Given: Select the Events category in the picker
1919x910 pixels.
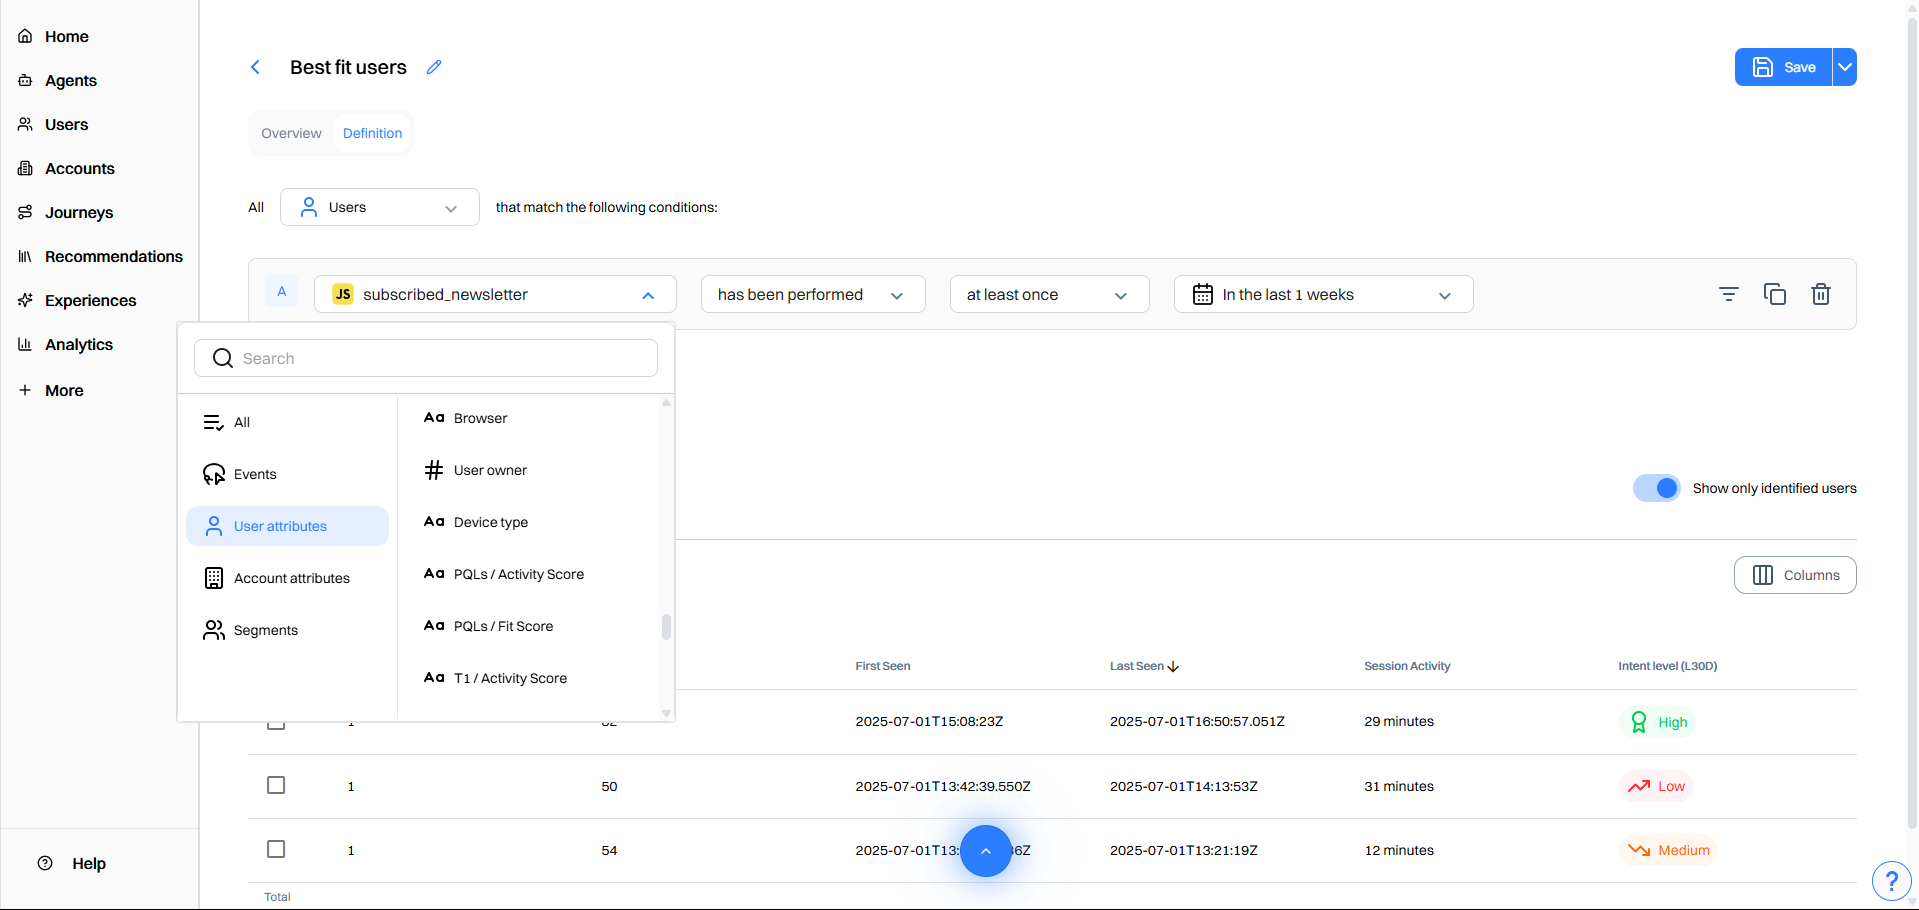Looking at the screenshot, I should point(287,474).
